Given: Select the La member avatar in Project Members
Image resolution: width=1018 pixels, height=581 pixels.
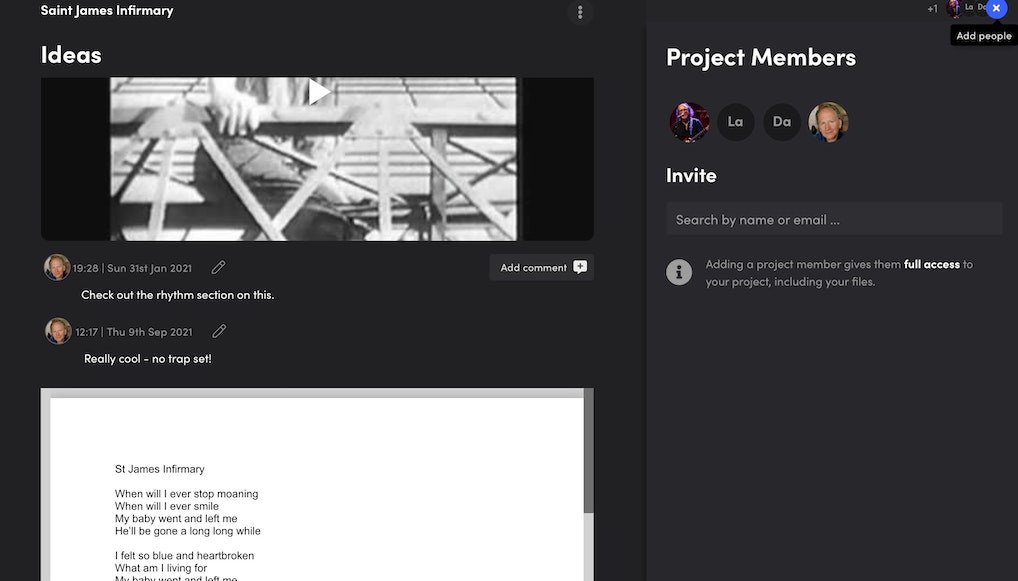Looking at the screenshot, I should [736, 122].
